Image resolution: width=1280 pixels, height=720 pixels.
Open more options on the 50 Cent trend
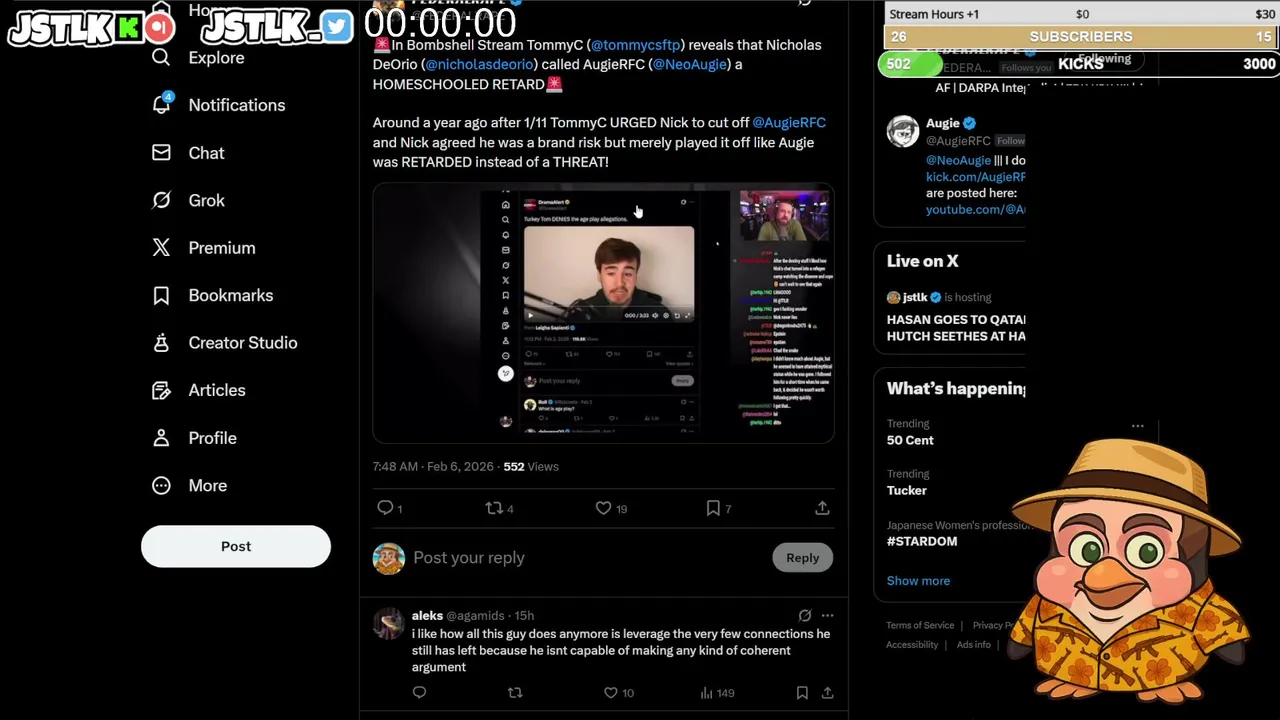click(x=1137, y=426)
